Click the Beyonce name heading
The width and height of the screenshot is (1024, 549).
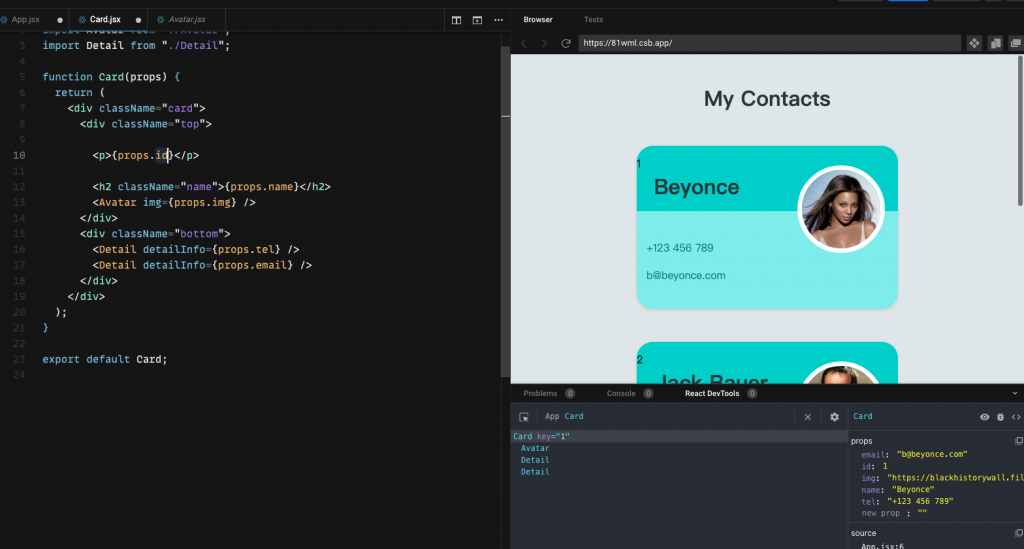[696, 187]
